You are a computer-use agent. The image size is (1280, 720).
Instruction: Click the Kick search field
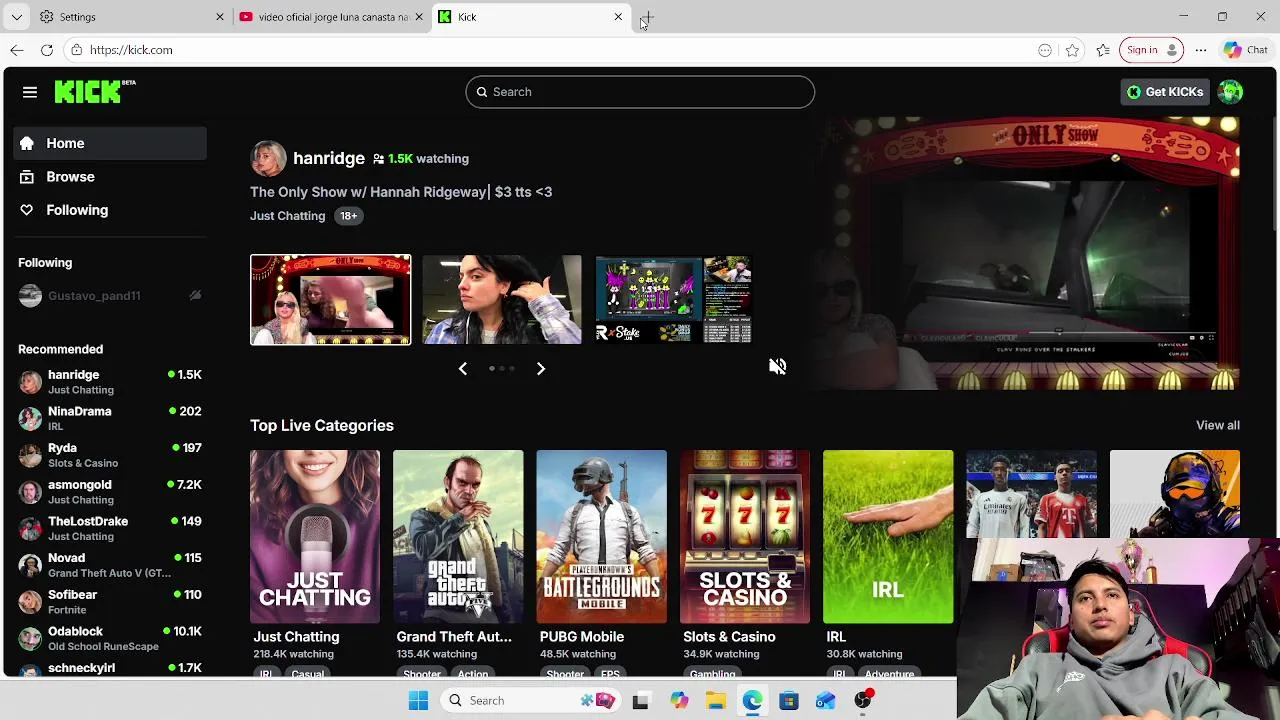[640, 92]
